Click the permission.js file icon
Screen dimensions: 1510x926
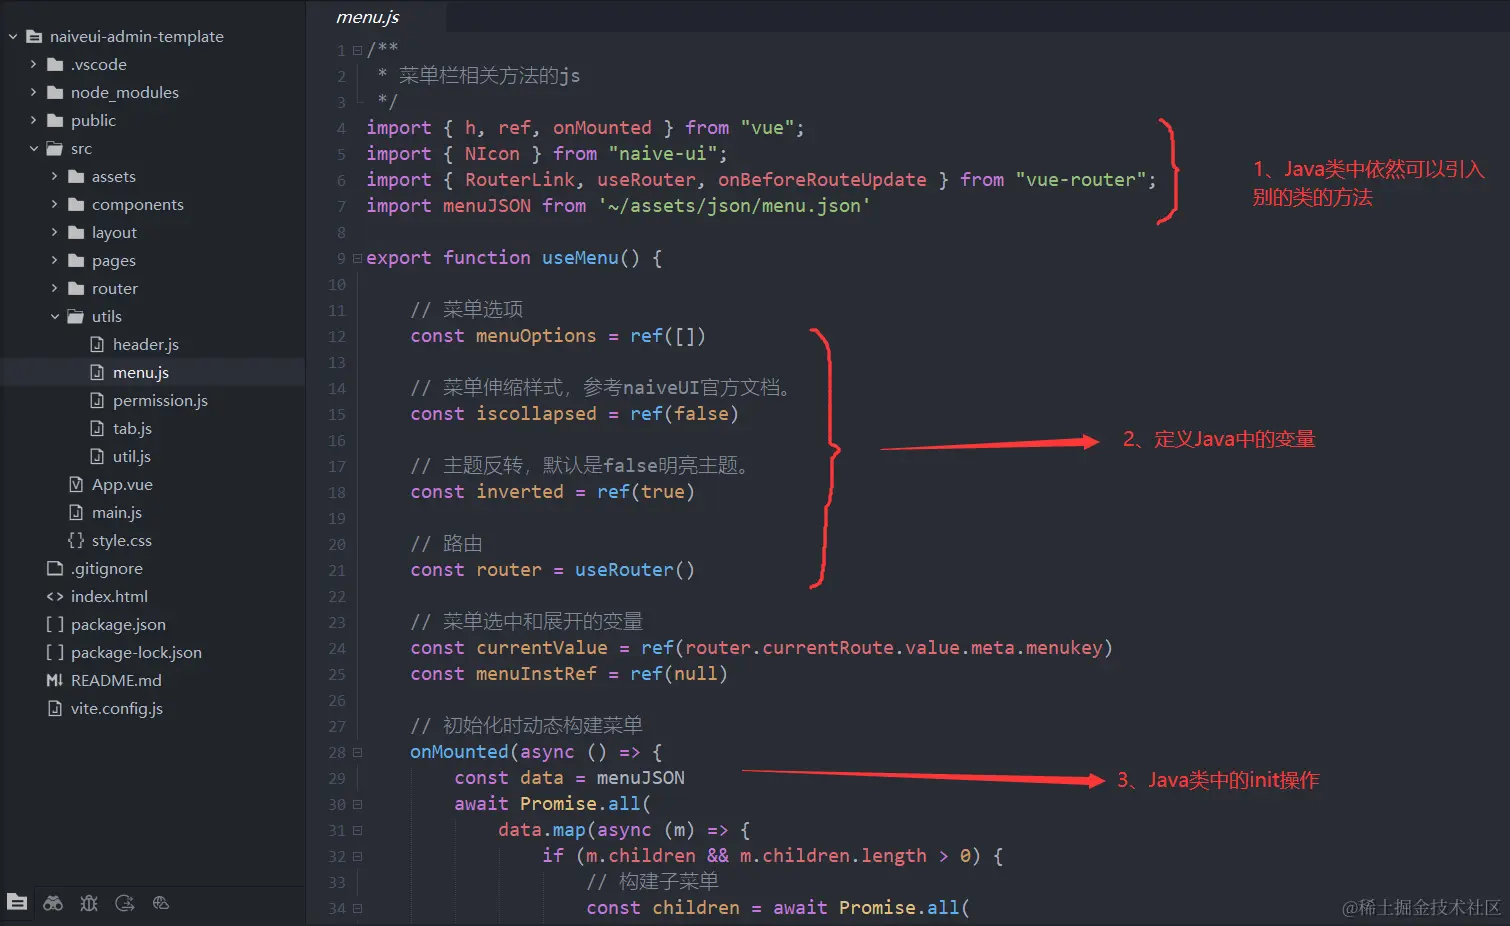(x=97, y=400)
